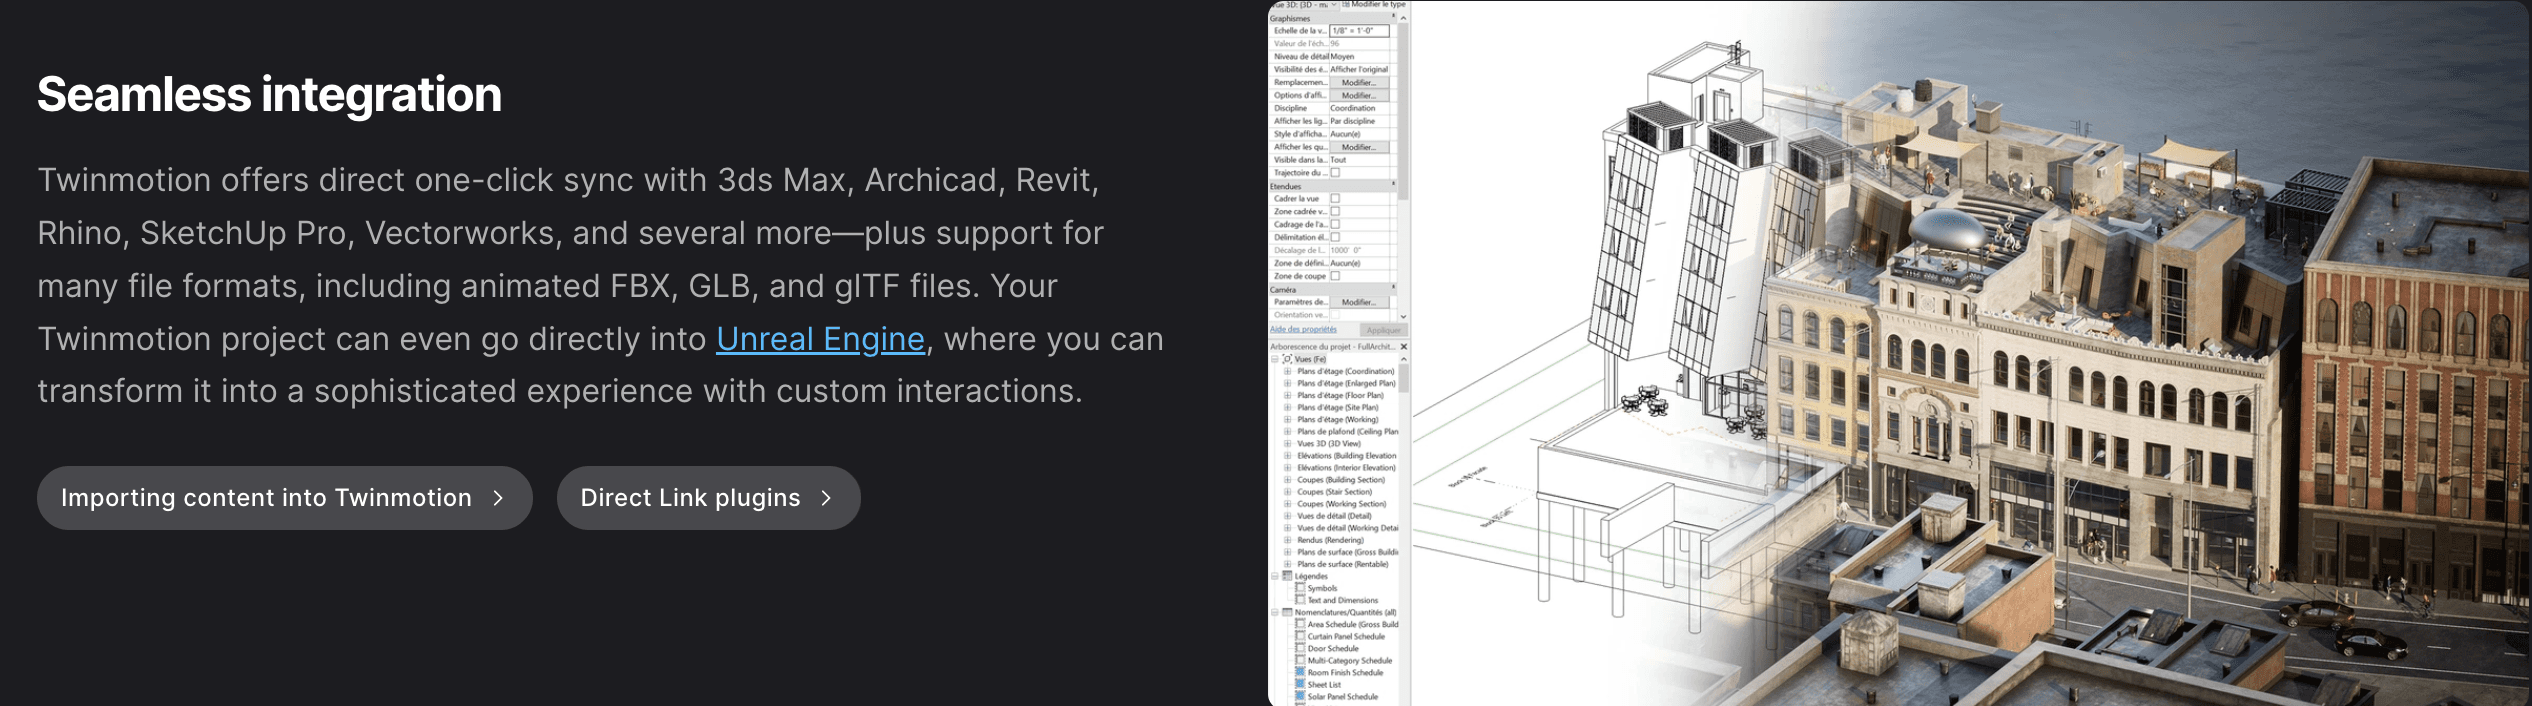Click the Echelle de la vue value field
Image resolution: width=2532 pixels, height=706 pixels.
1359,30
